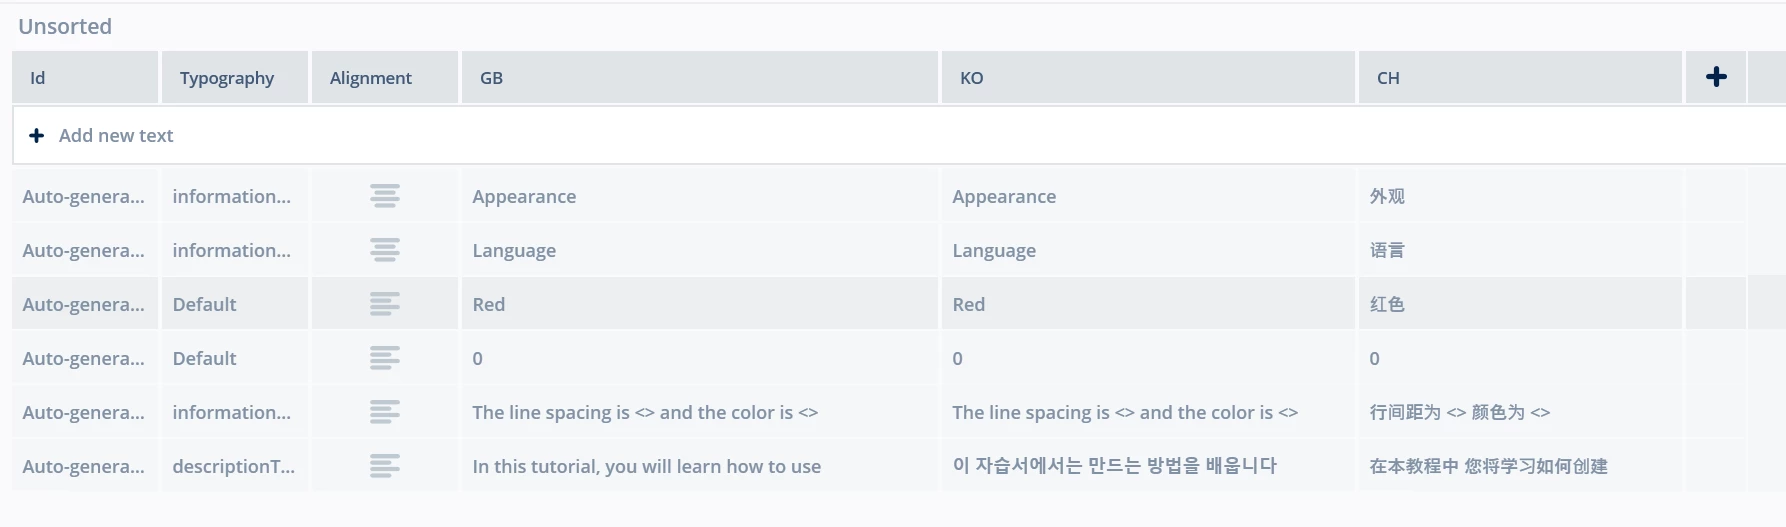Click the GB language column header
This screenshot has height=527, width=1786.
[x=700, y=77]
